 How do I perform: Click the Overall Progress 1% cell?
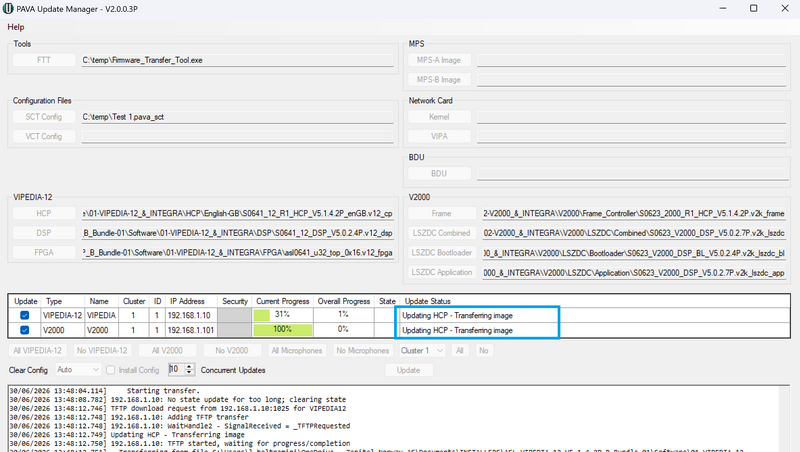click(x=343, y=315)
